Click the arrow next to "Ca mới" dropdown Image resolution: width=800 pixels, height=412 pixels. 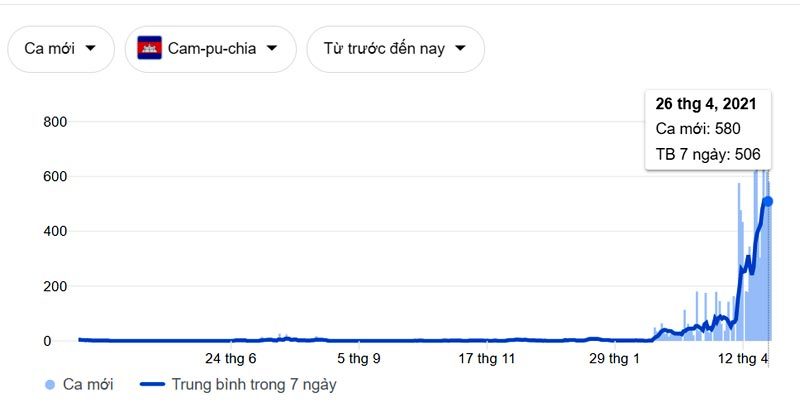click(91, 48)
